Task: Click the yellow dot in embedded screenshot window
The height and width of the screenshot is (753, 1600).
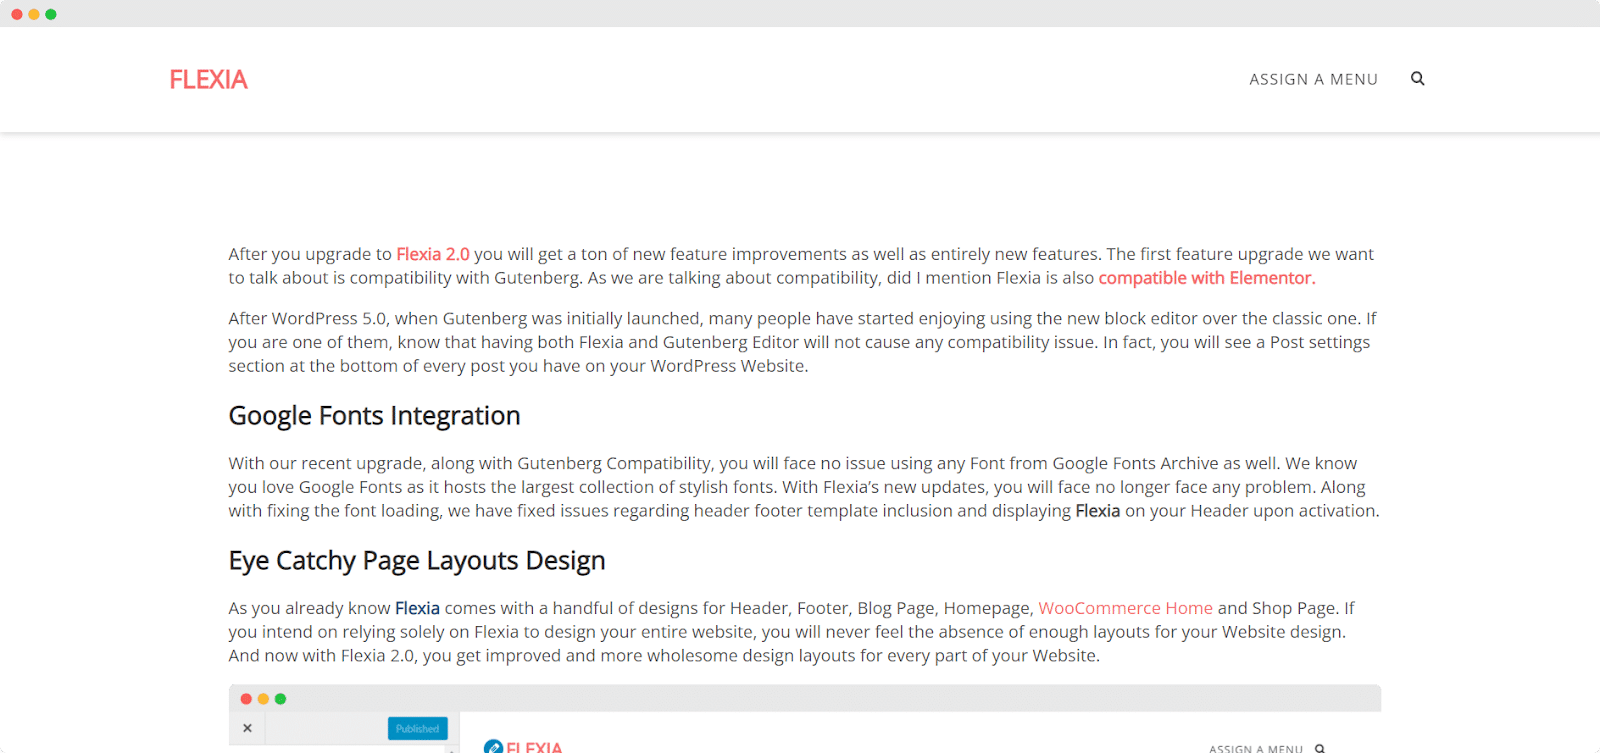Action: tap(263, 699)
